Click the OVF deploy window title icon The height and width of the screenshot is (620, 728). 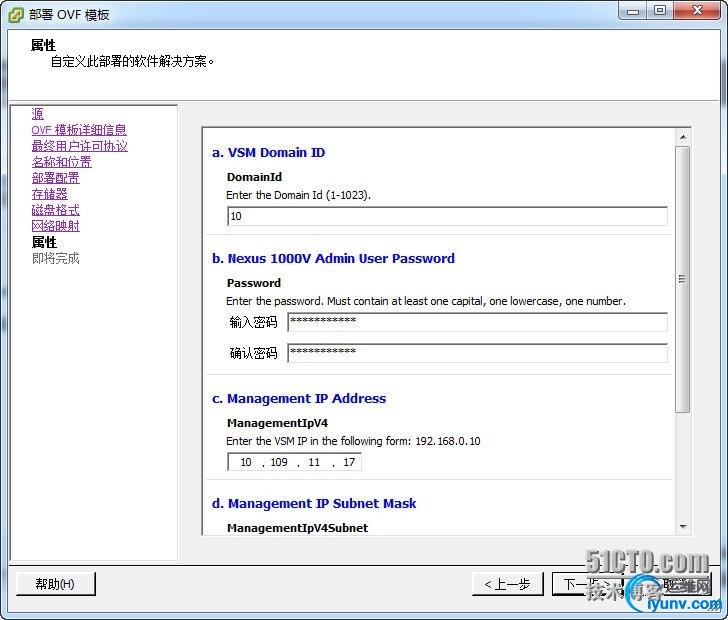(16, 15)
